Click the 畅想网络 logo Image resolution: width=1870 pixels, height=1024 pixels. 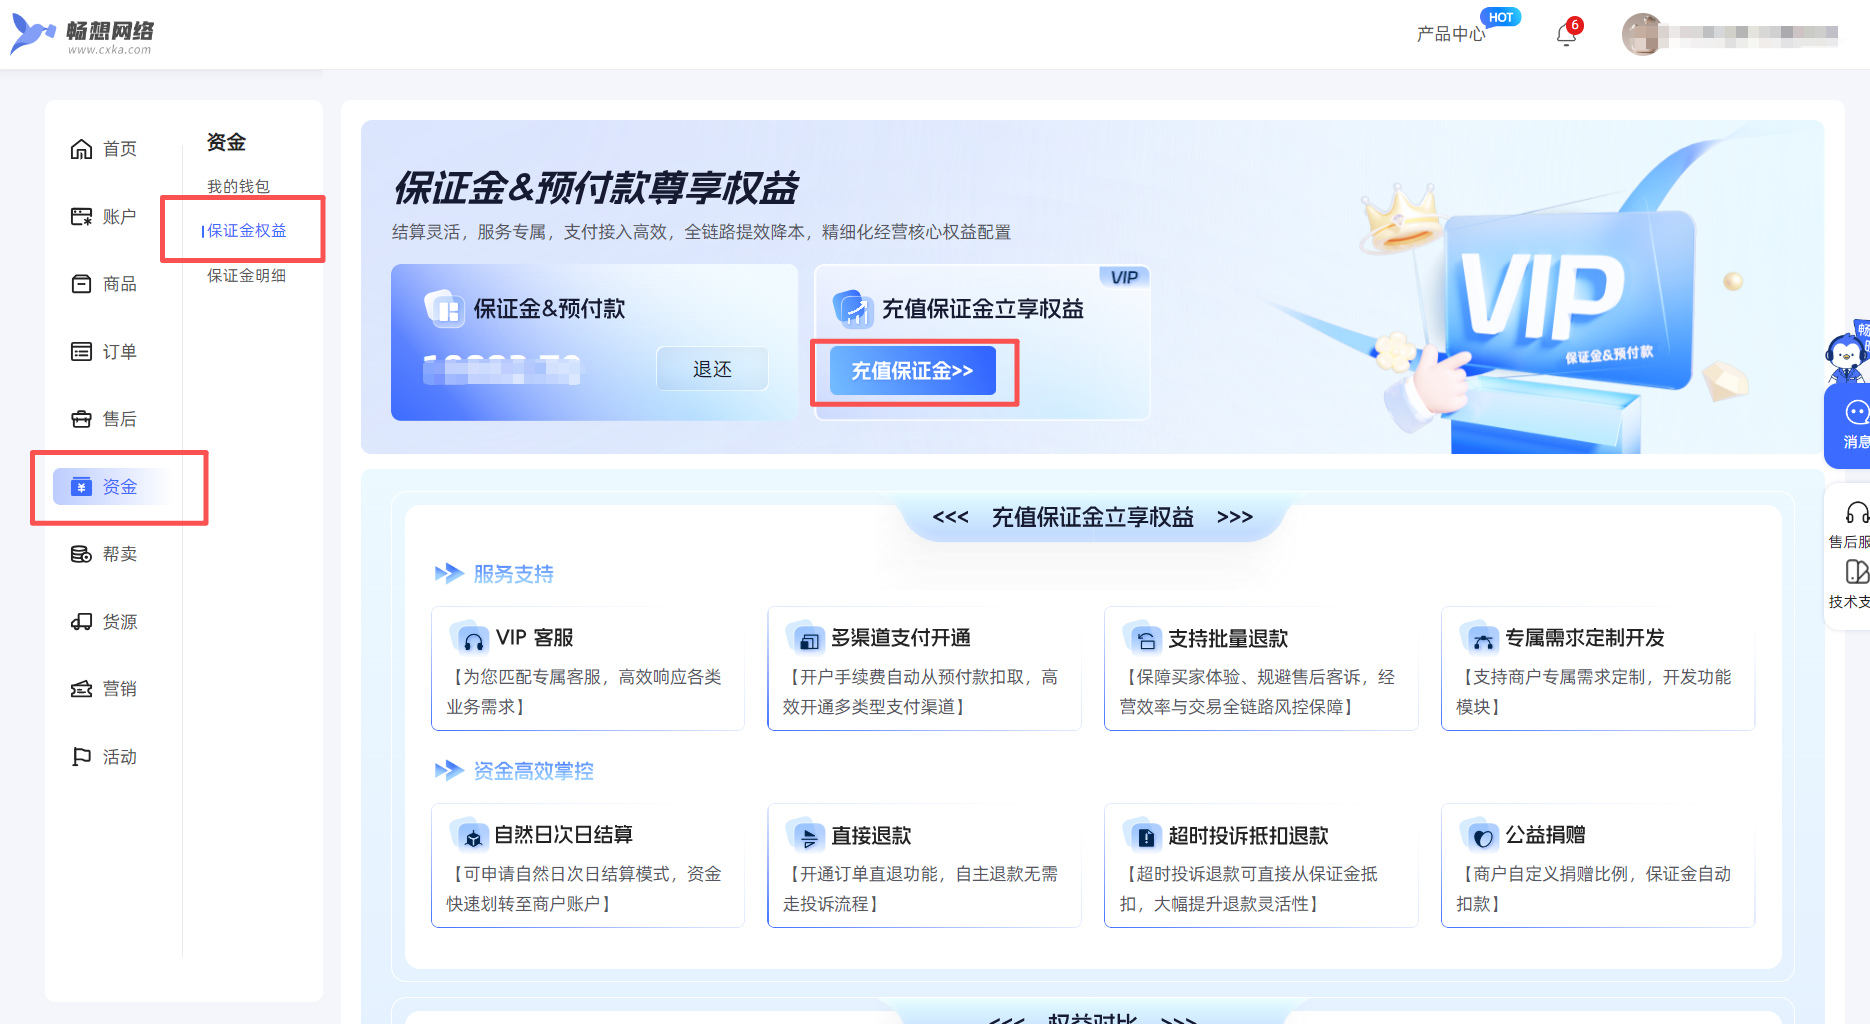[x=83, y=35]
